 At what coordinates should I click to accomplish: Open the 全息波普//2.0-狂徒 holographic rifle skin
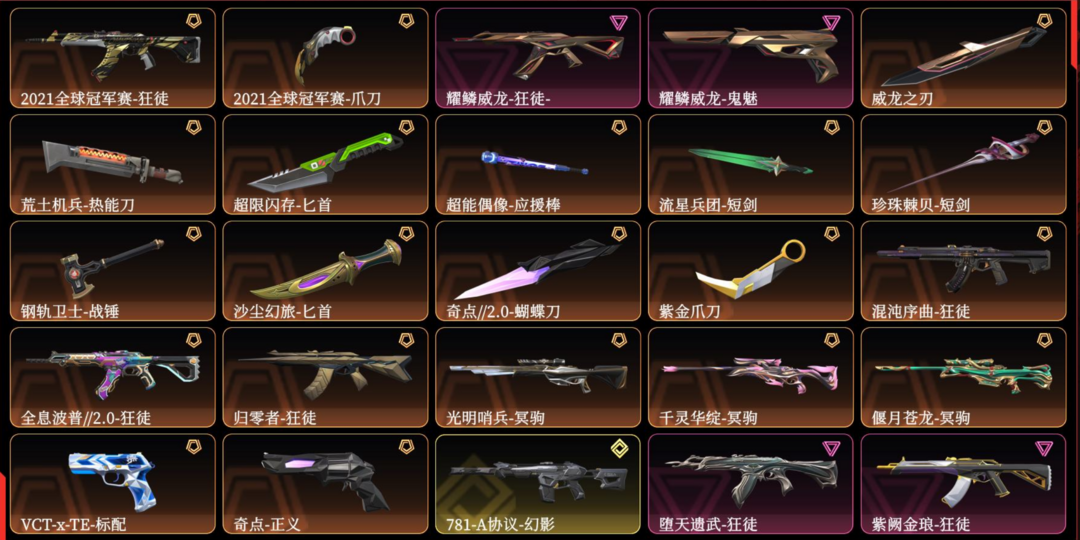click(x=112, y=377)
